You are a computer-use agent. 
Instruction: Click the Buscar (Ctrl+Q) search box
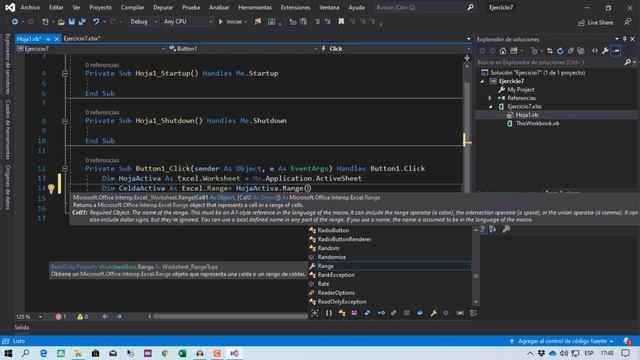424,8
